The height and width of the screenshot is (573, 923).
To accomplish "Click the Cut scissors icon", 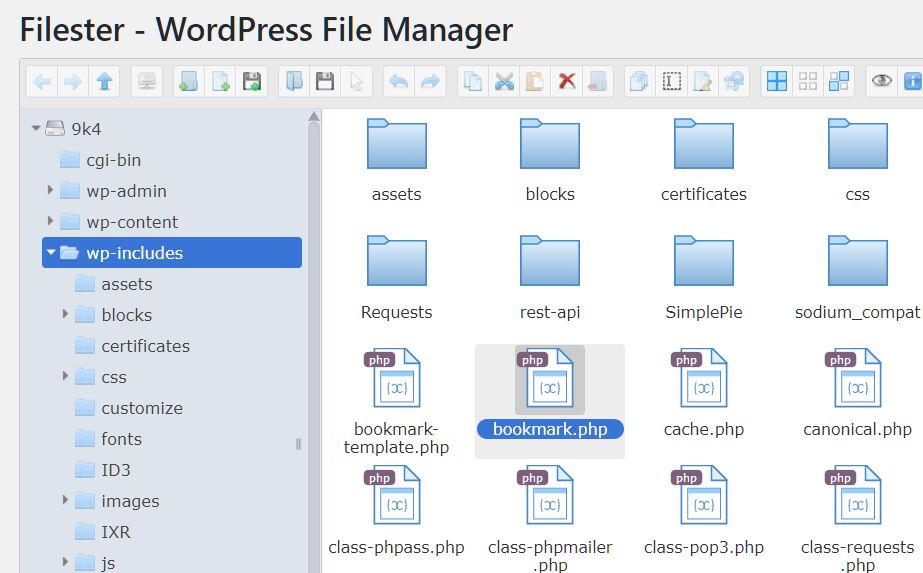I will tap(504, 81).
